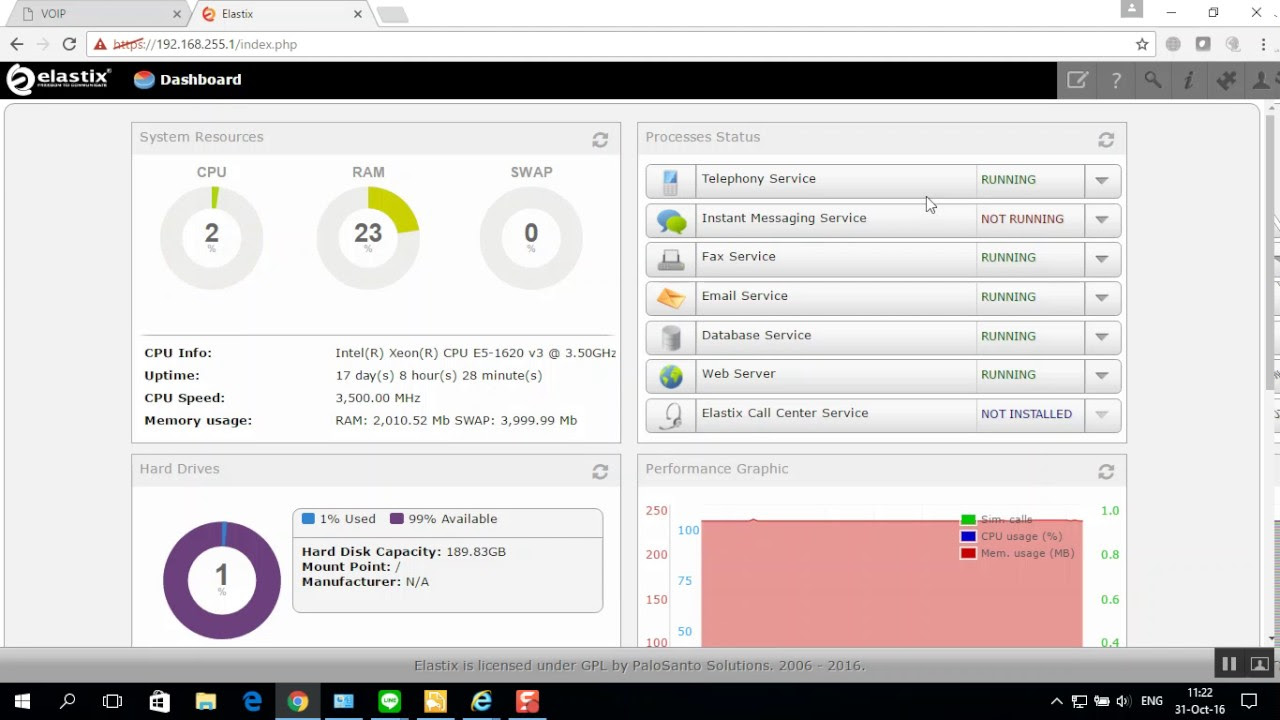Click the ENG language indicator

[x=1152, y=701]
